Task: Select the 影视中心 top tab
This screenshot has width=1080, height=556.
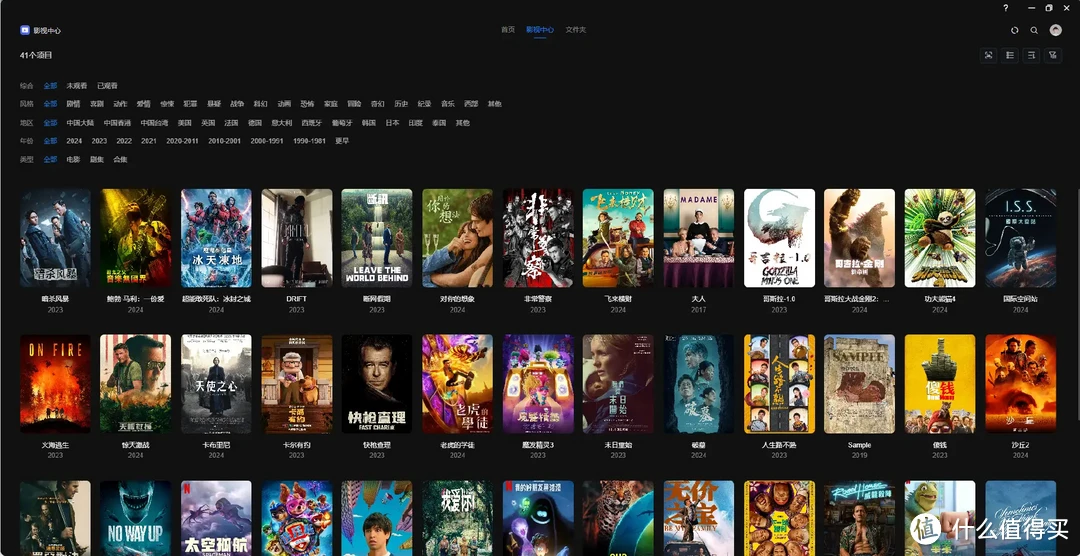Action: click(x=540, y=30)
